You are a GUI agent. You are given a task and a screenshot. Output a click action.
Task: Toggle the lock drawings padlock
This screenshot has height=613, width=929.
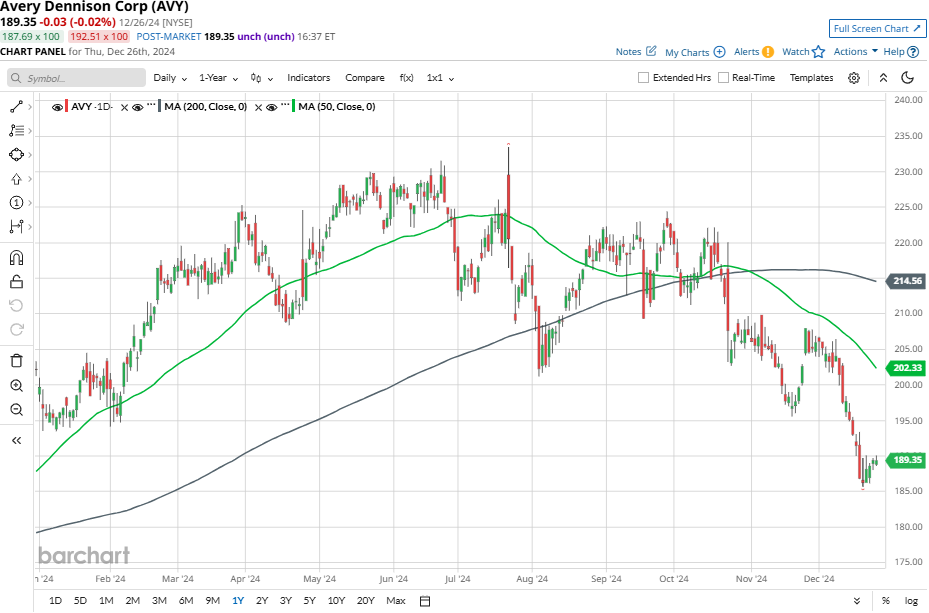17,282
